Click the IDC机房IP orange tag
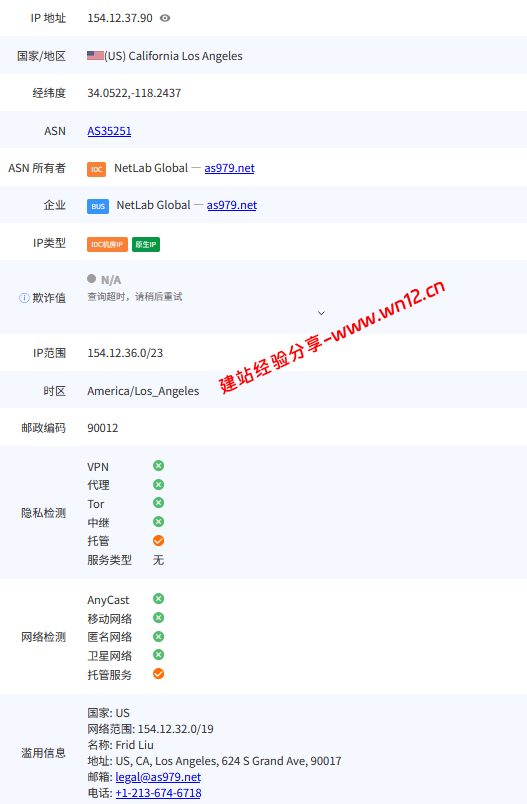The width and height of the screenshot is (527, 804). click(x=107, y=245)
